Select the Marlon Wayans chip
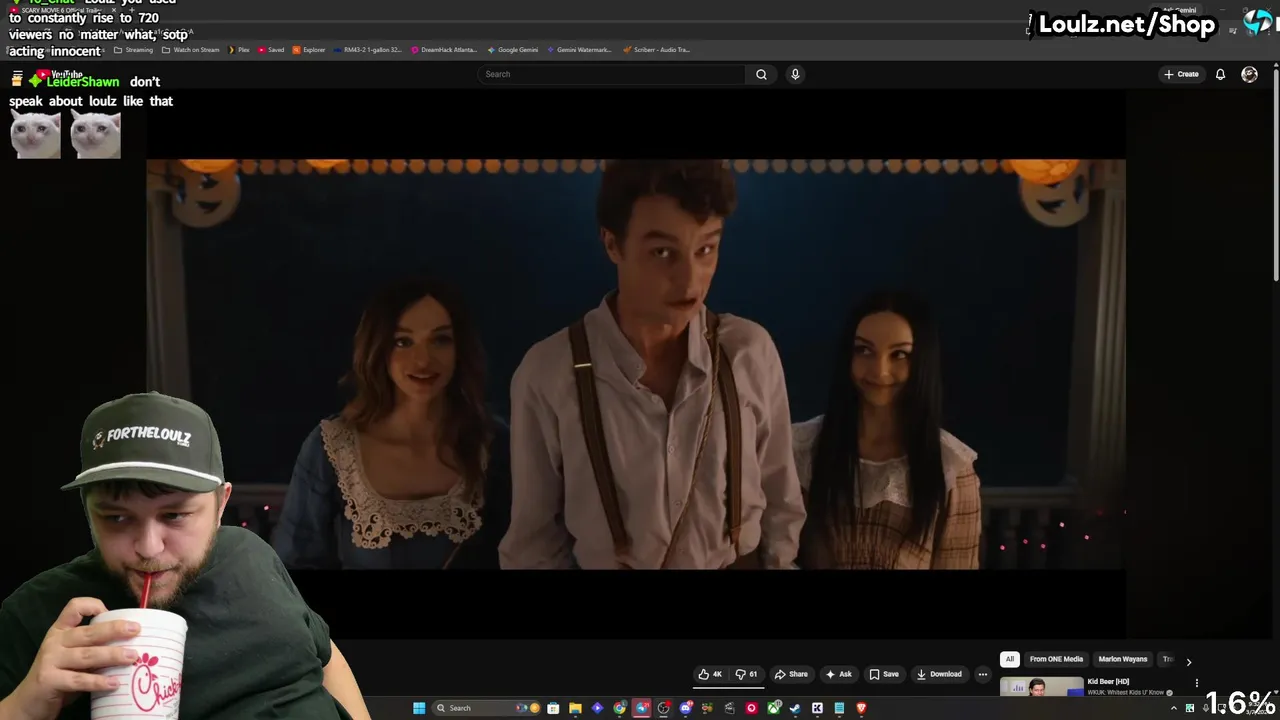This screenshot has height=720, width=1280. (1123, 659)
